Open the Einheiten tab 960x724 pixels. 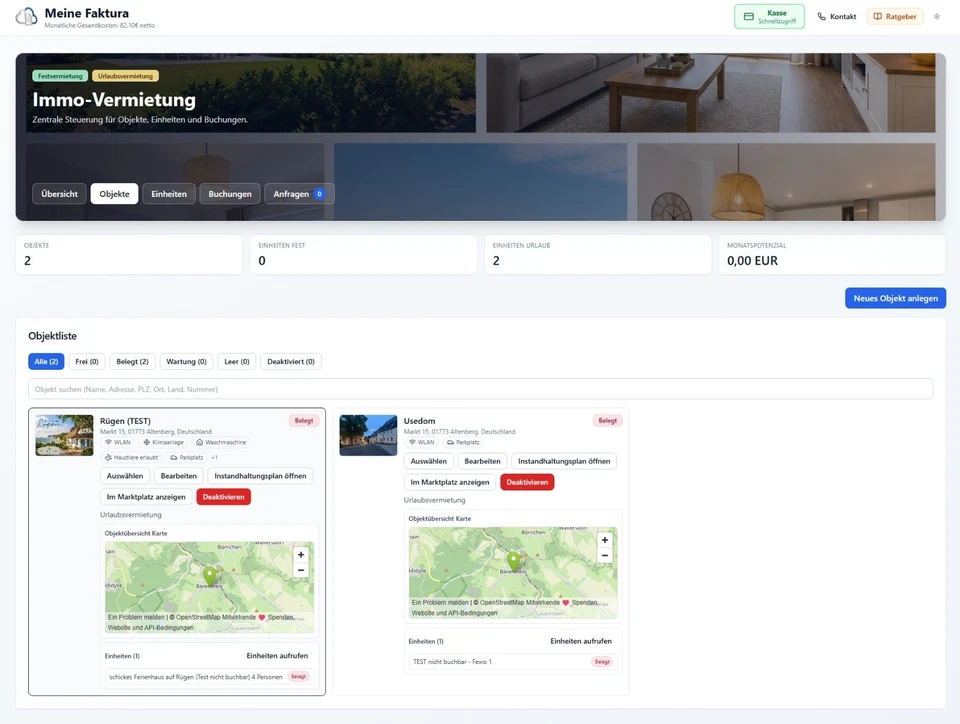(169, 194)
